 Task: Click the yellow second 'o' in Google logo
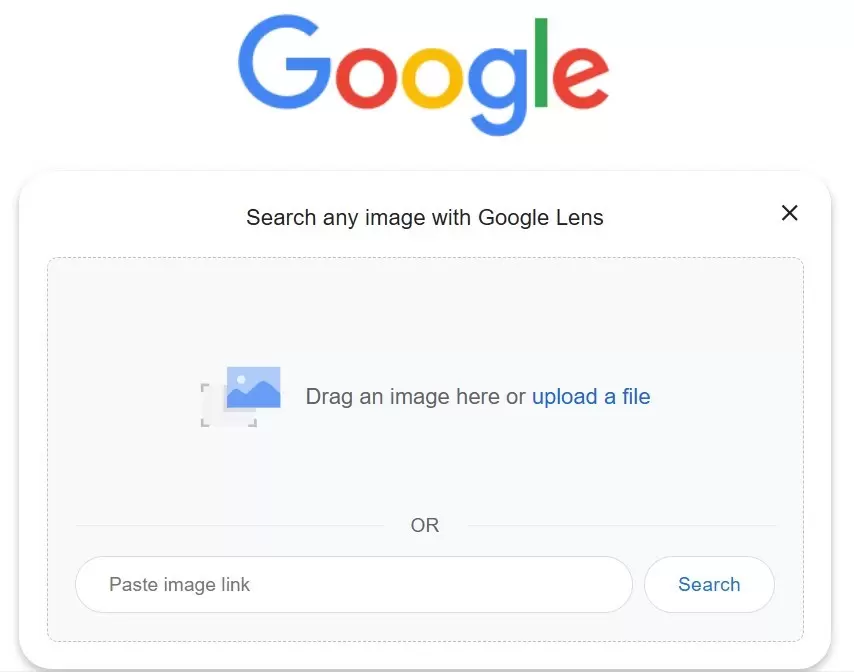click(430, 82)
